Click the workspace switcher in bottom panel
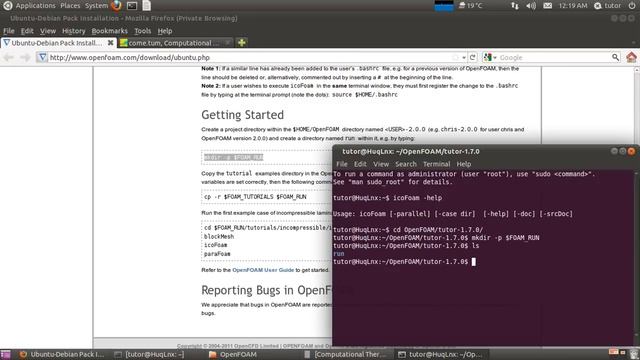This screenshot has height=360, width=640. pos(617,353)
